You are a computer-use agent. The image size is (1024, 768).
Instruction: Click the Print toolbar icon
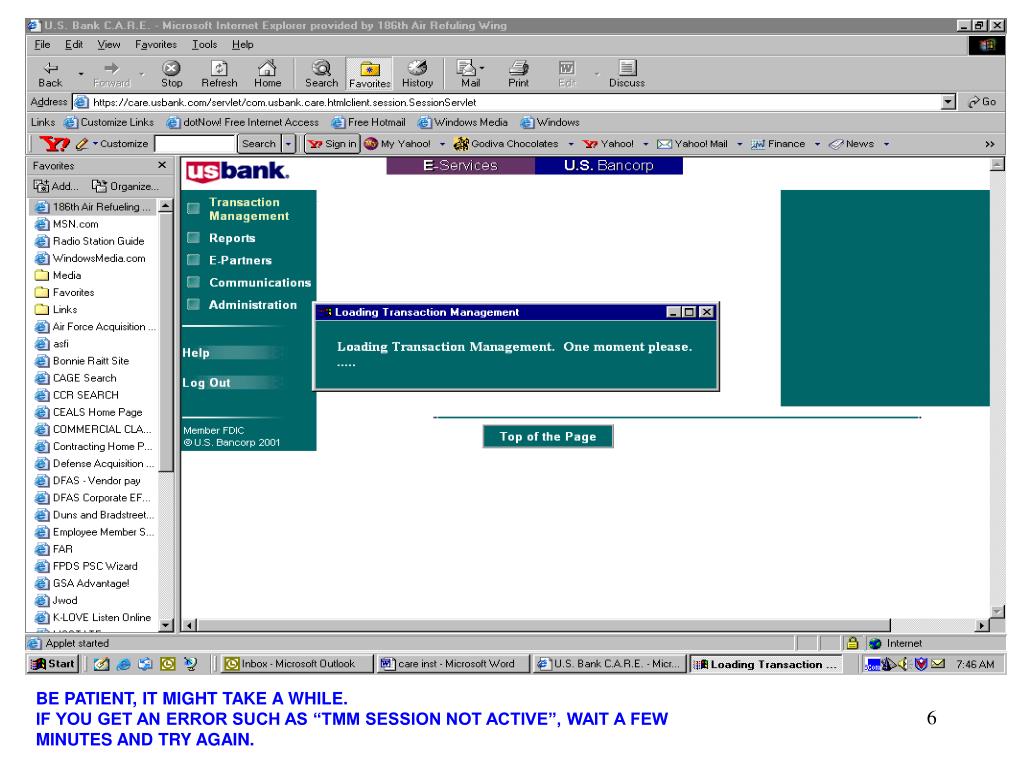tap(518, 74)
